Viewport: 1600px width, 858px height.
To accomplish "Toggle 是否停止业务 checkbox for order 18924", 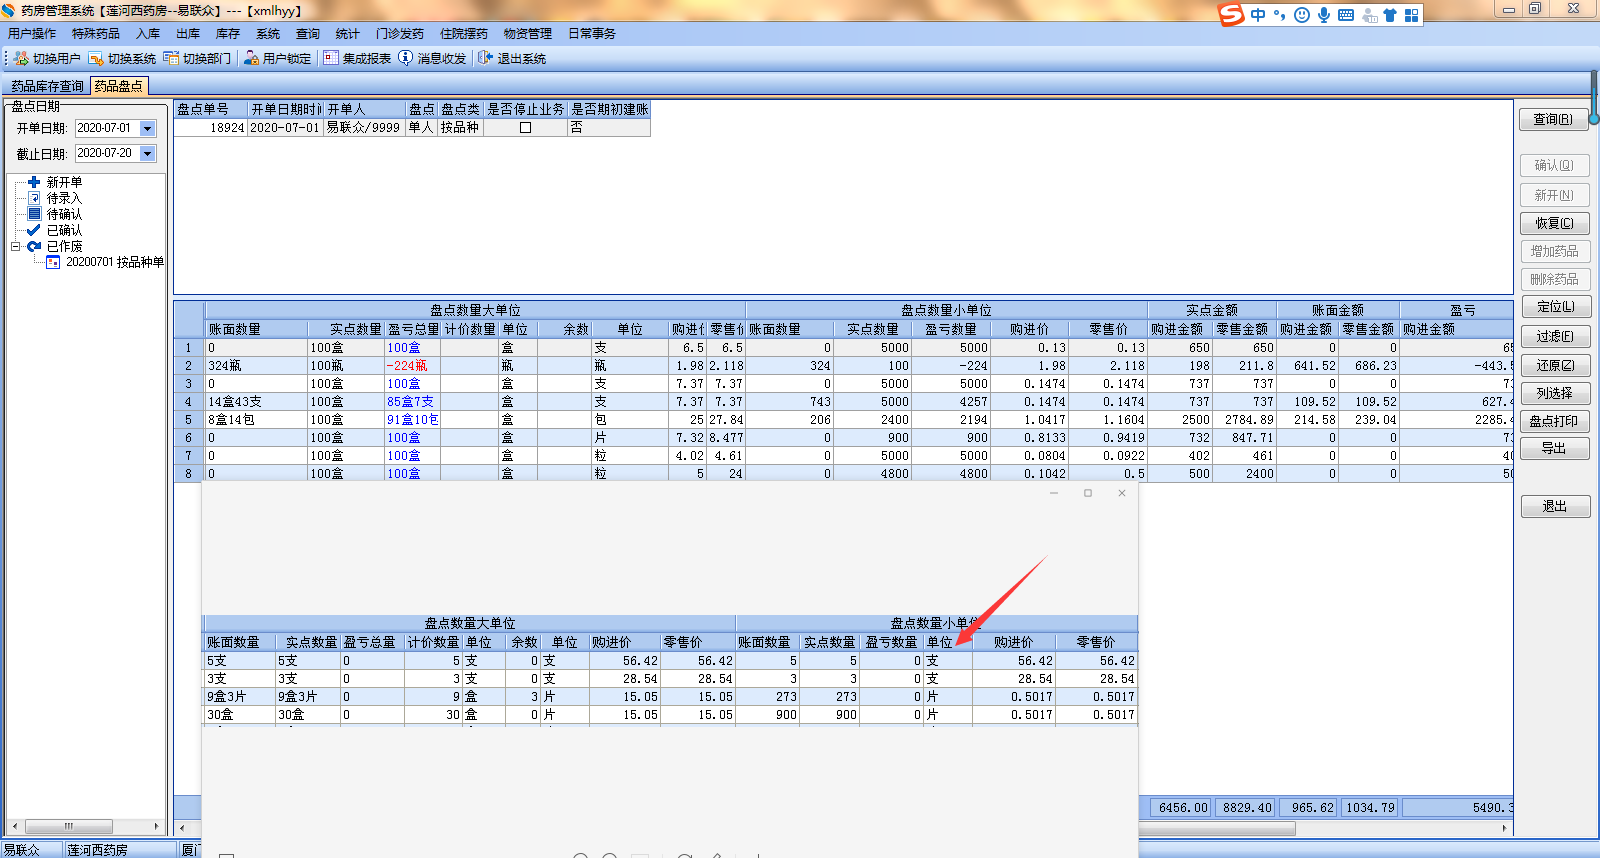I will coord(525,128).
